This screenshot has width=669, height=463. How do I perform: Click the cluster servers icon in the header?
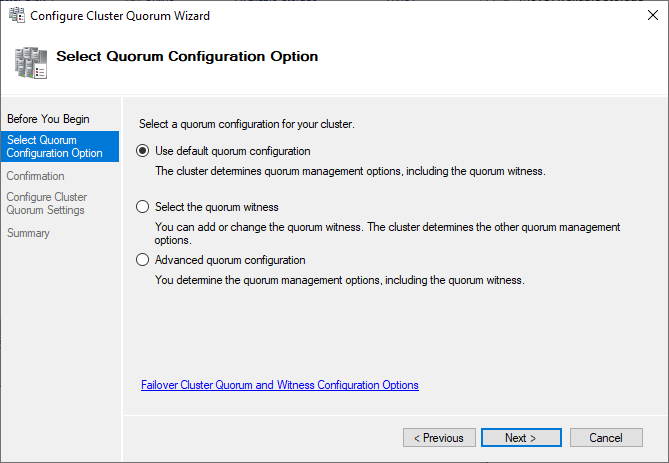31,62
